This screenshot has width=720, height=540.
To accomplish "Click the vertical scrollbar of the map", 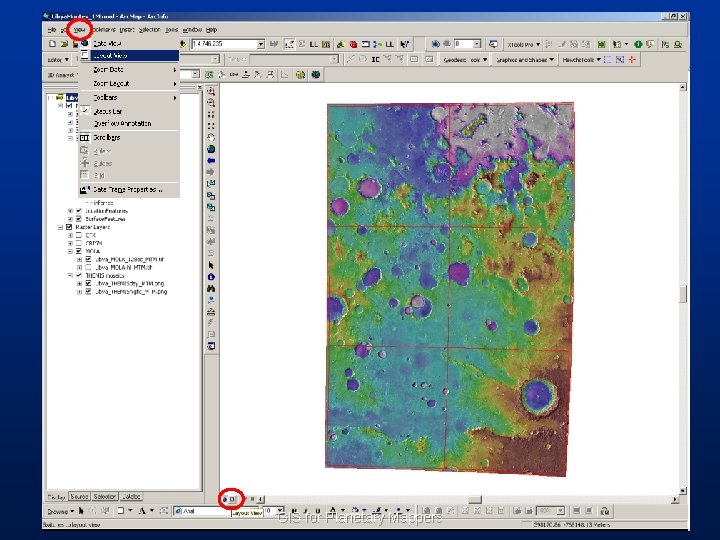I will (683, 292).
